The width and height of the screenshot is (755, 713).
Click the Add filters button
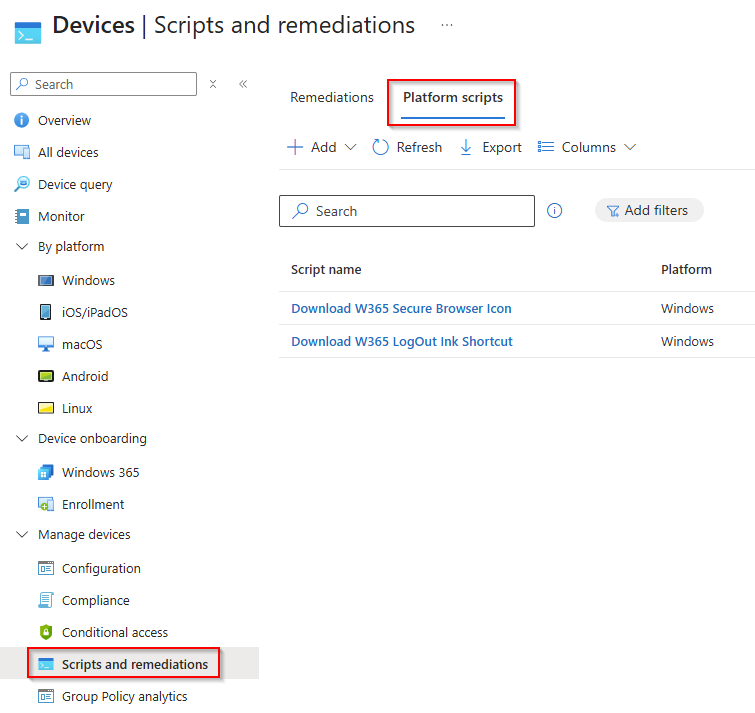(x=648, y=211)
